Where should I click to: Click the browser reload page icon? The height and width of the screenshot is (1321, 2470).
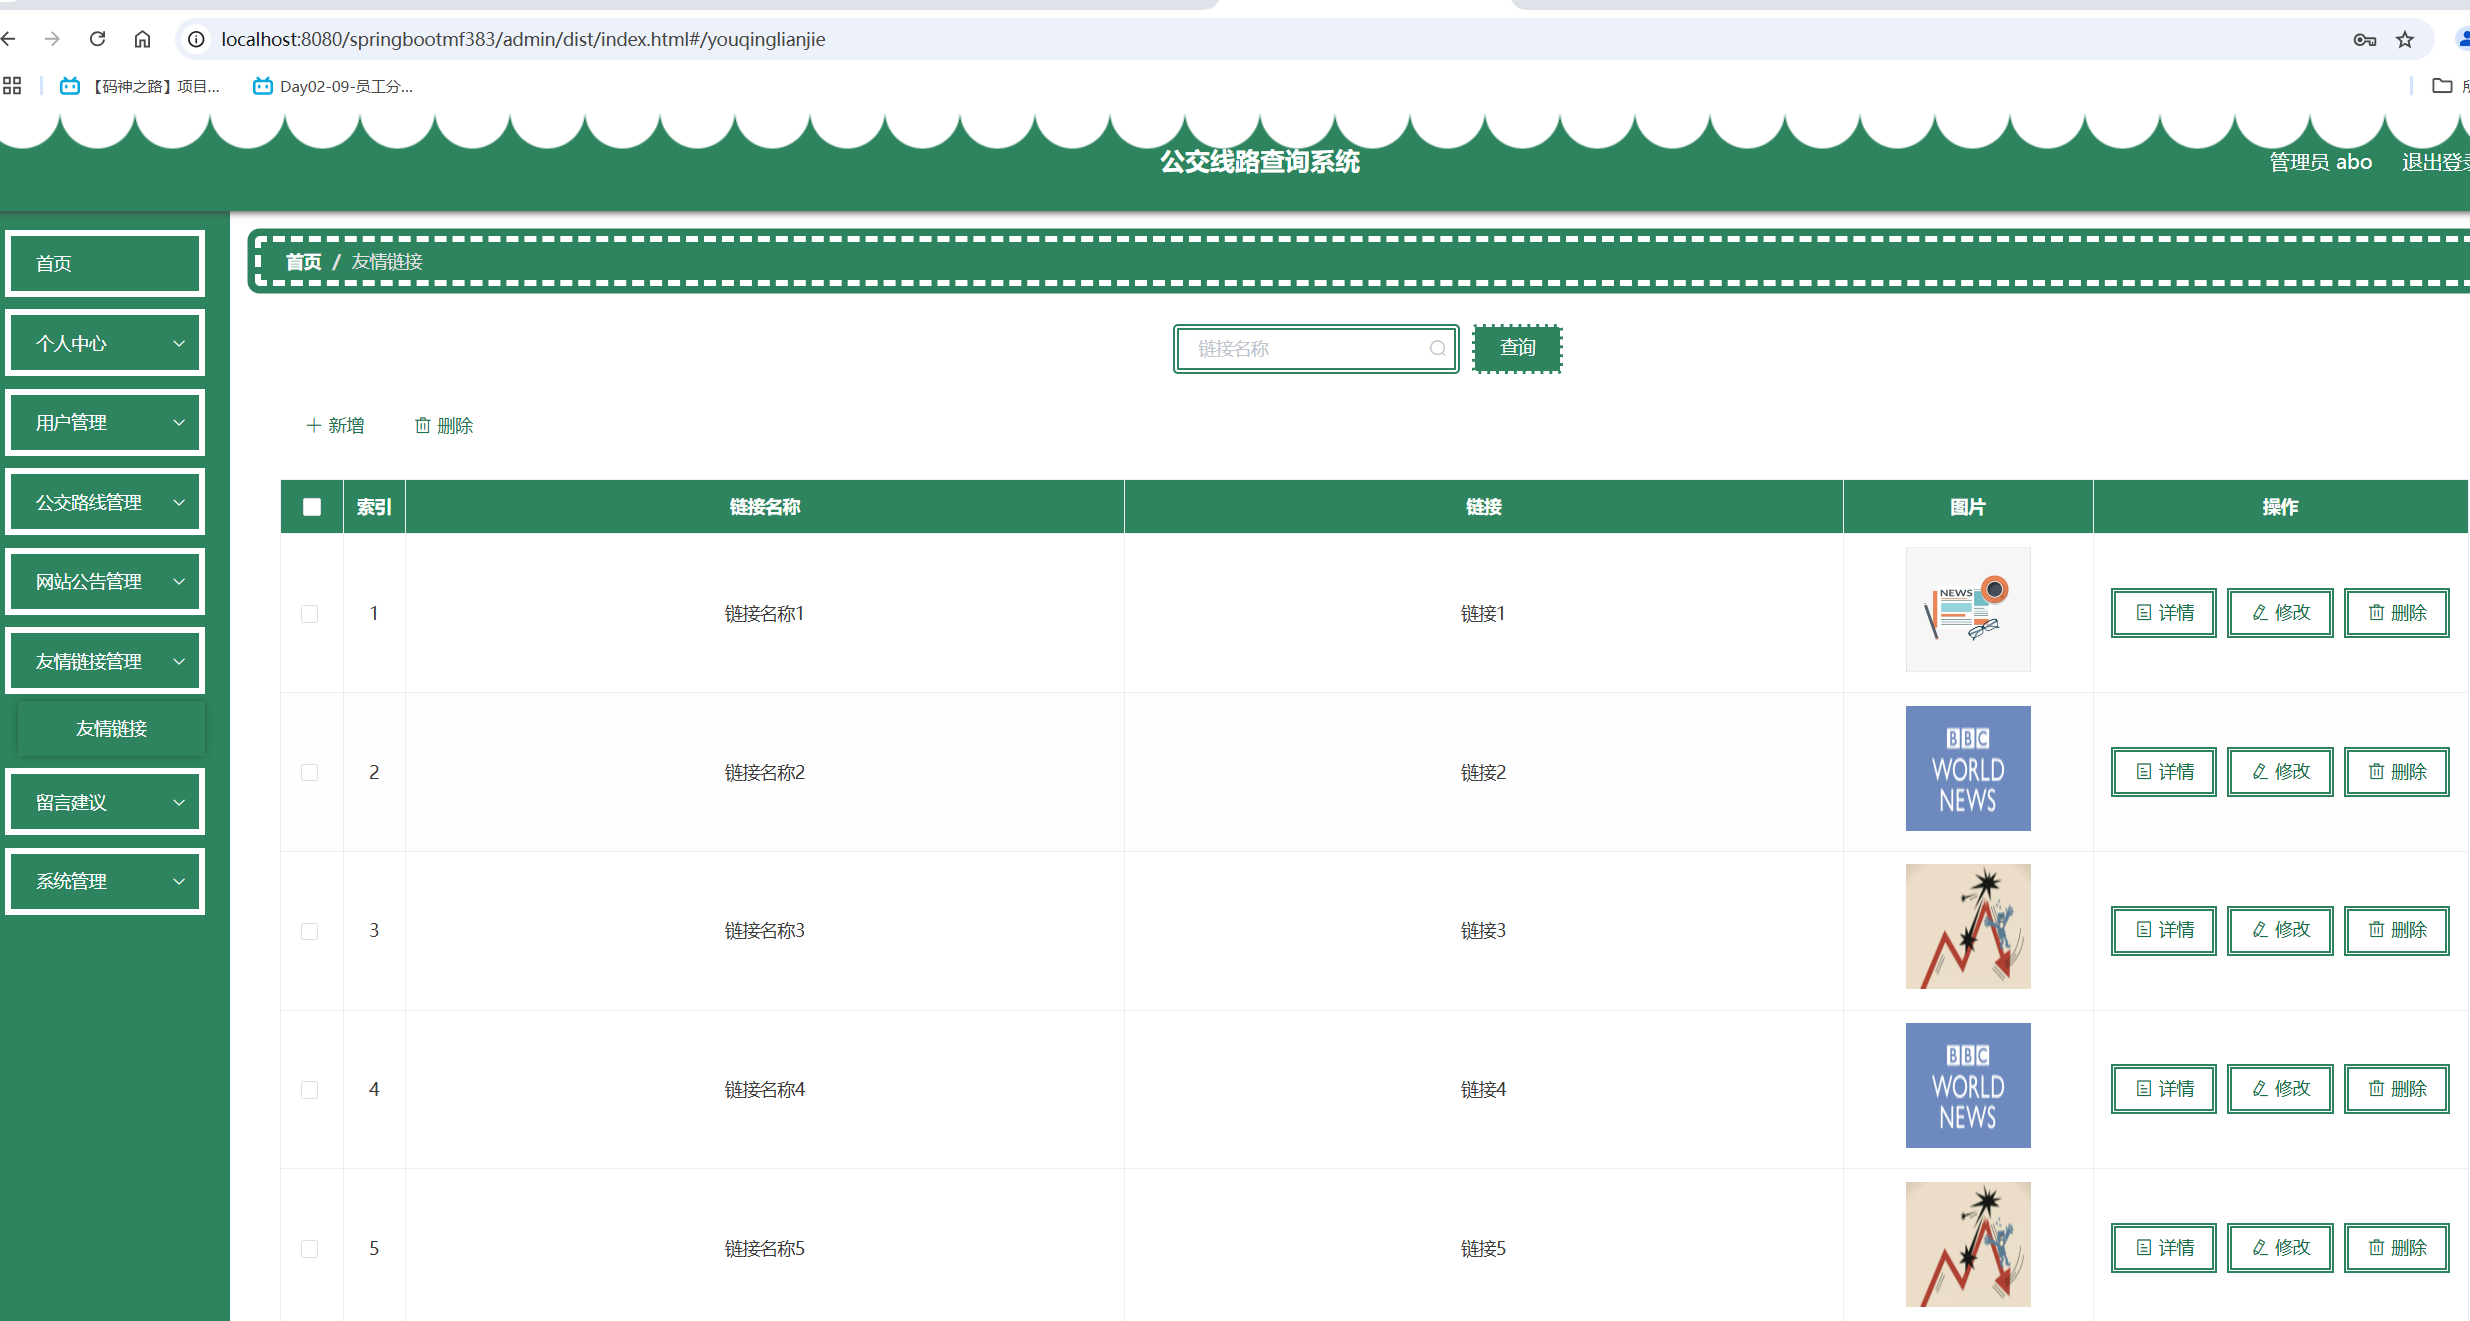point(97,39)
